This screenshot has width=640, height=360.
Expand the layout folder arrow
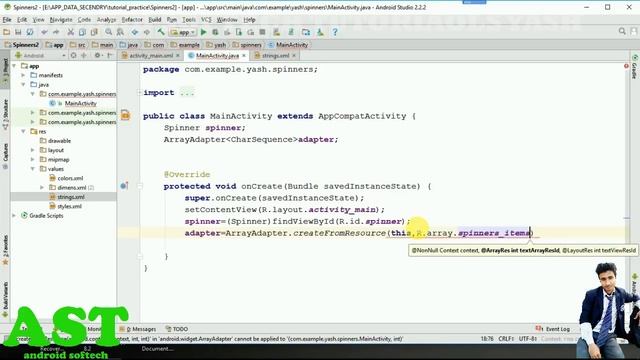[x=33, y=150]
